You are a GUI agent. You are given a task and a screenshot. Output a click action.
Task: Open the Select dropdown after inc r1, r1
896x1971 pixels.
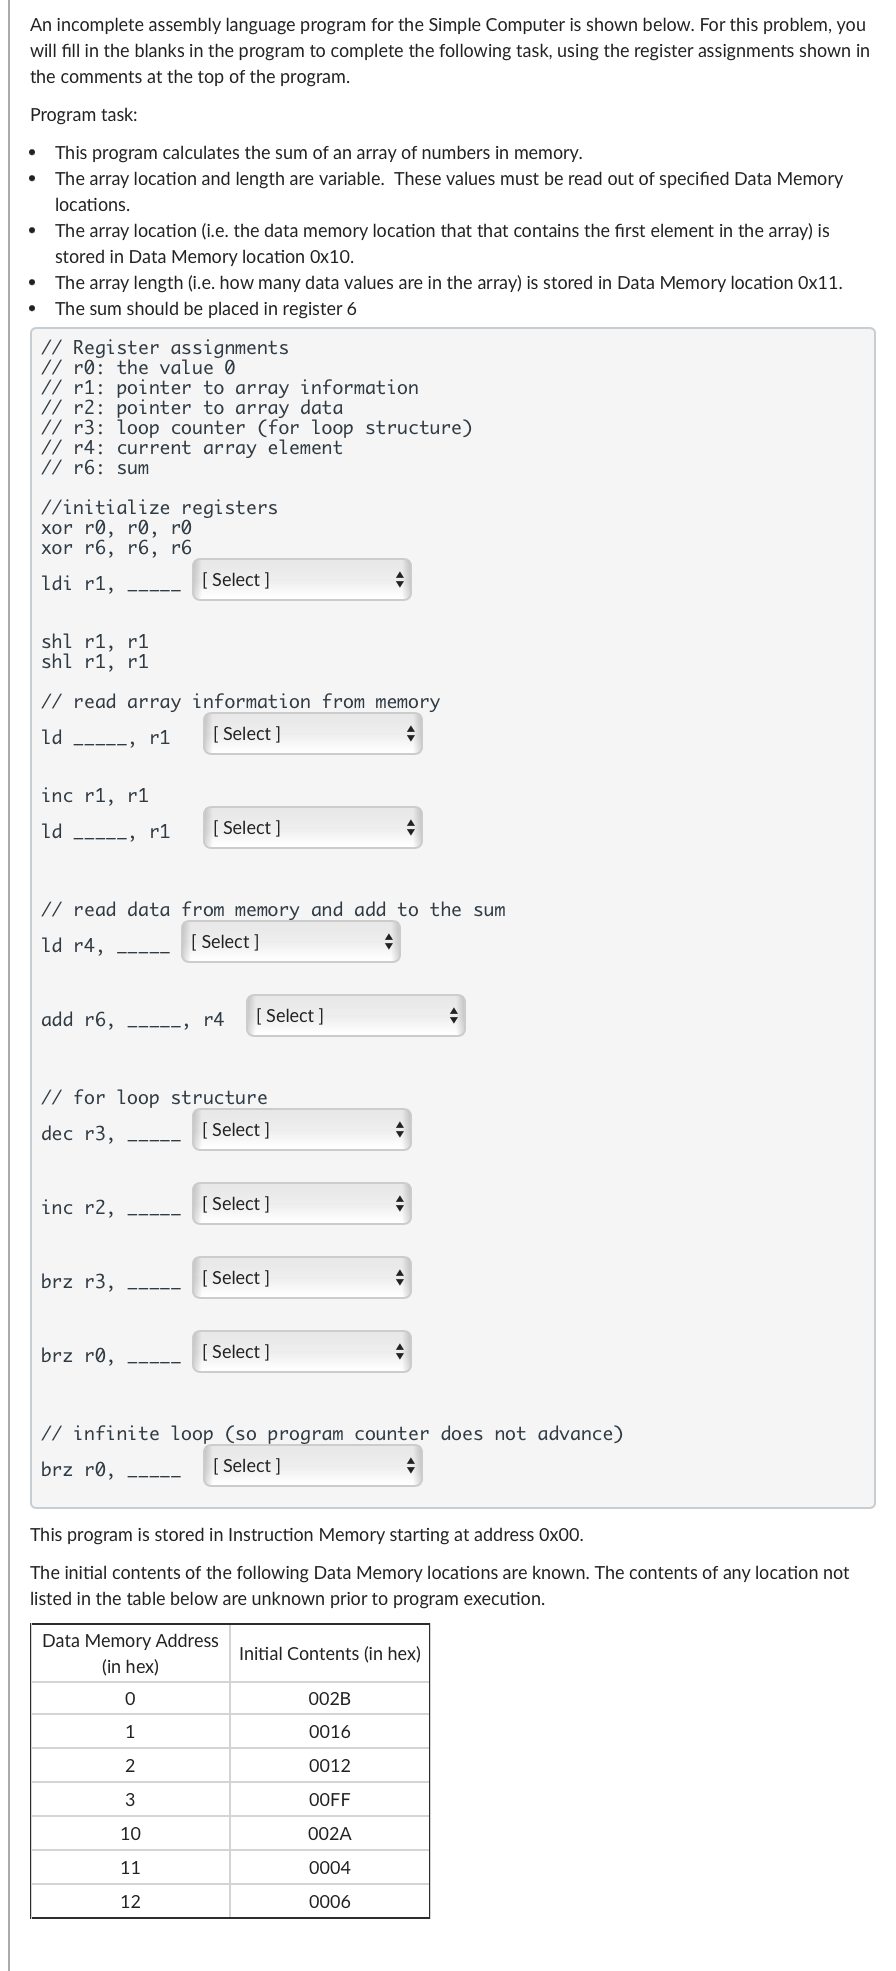(312, 827)
